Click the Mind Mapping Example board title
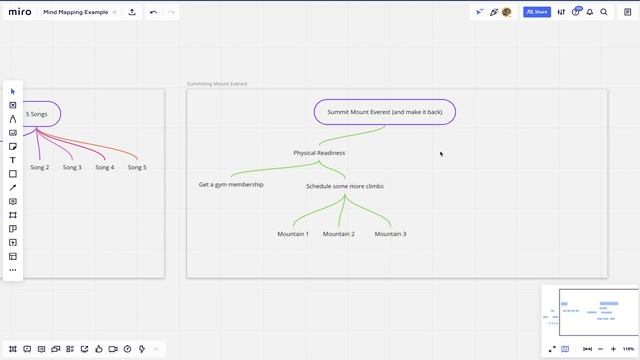Viewport: 640px width, 360px height. [x=76, y=12]
